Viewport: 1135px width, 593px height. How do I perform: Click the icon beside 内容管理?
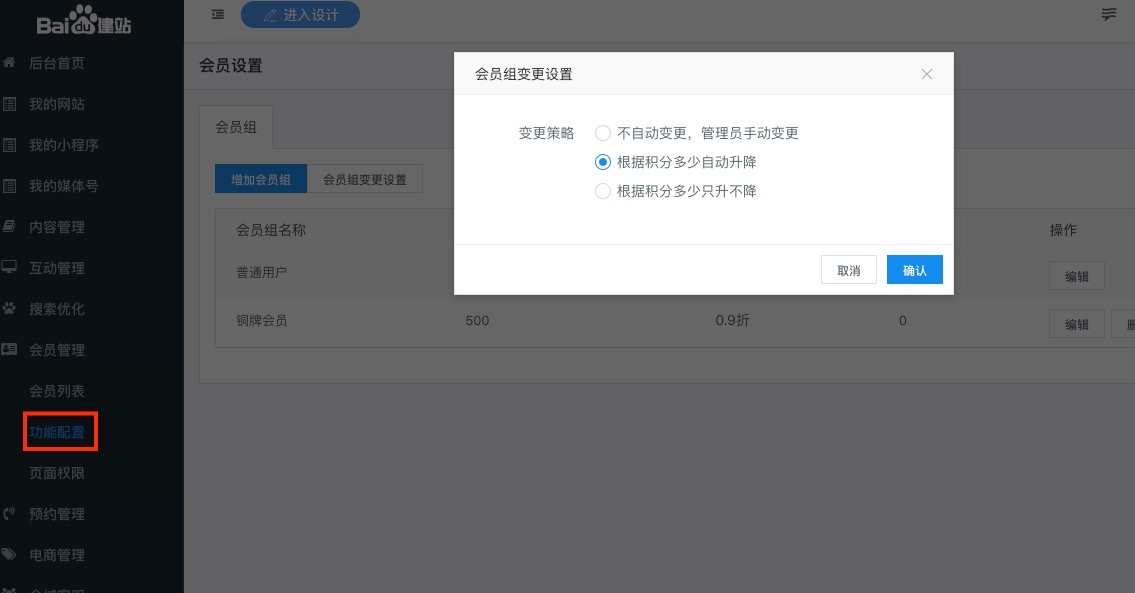coord(10,227)
